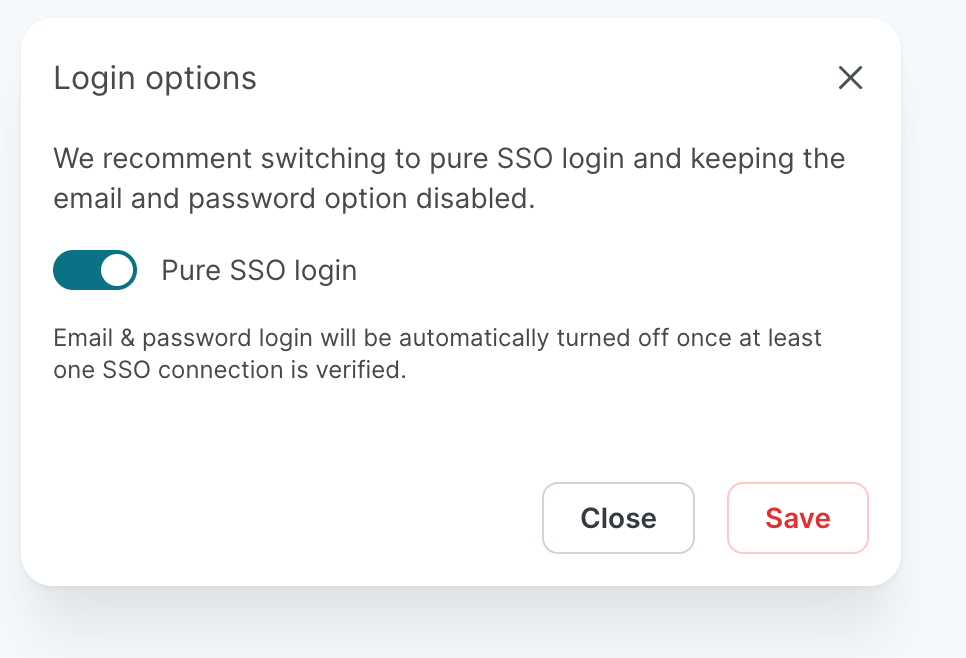Confirm the settings with Save

click(797, 518)
